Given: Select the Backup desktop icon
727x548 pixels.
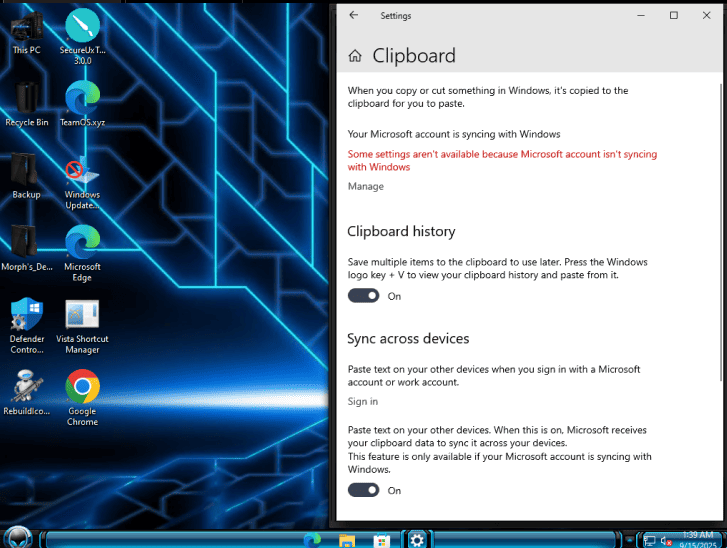Looking at the screenshot, I should [26, 173].
